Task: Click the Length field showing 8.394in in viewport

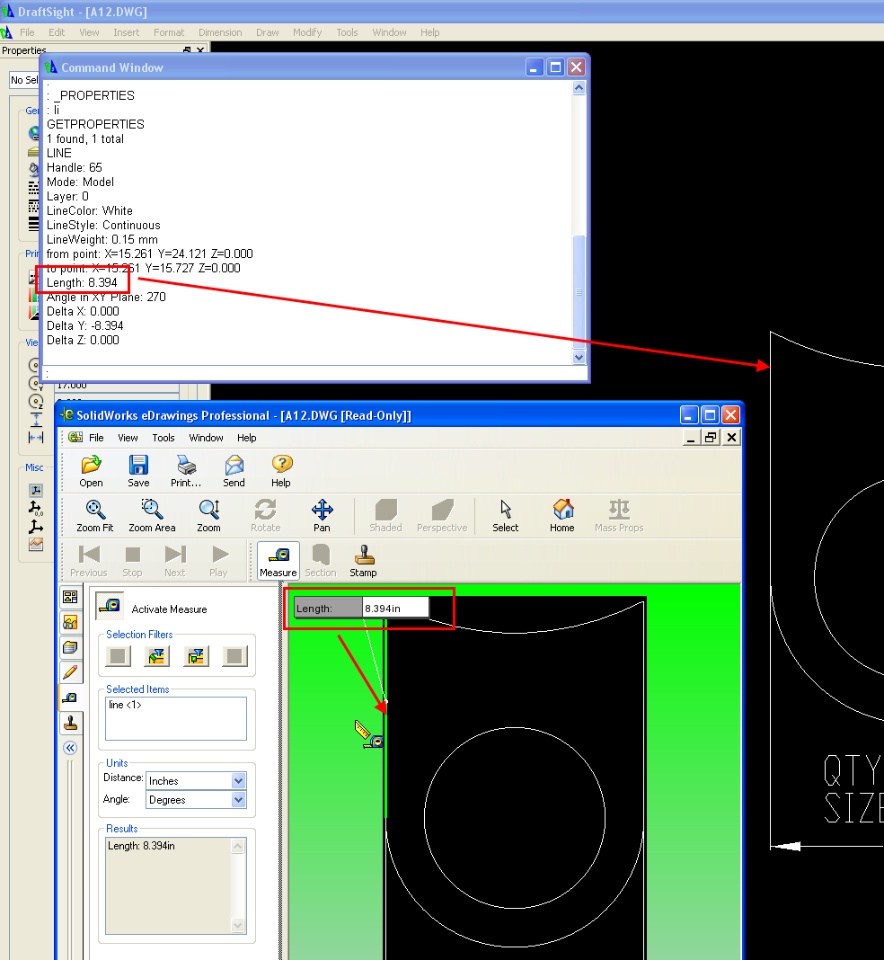Action: click(x=395, y=608)
